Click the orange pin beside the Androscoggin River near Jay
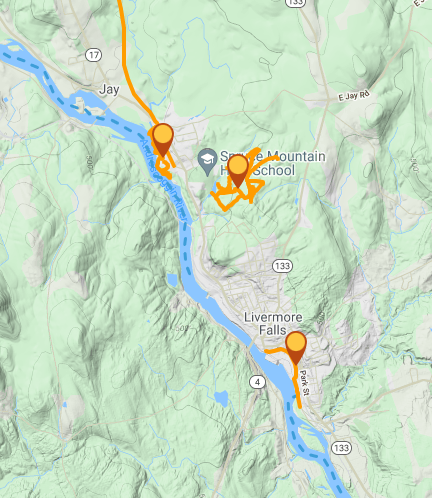Image resolution: width=432 pixels, height=498 pixels. click(x=163, y=138)
